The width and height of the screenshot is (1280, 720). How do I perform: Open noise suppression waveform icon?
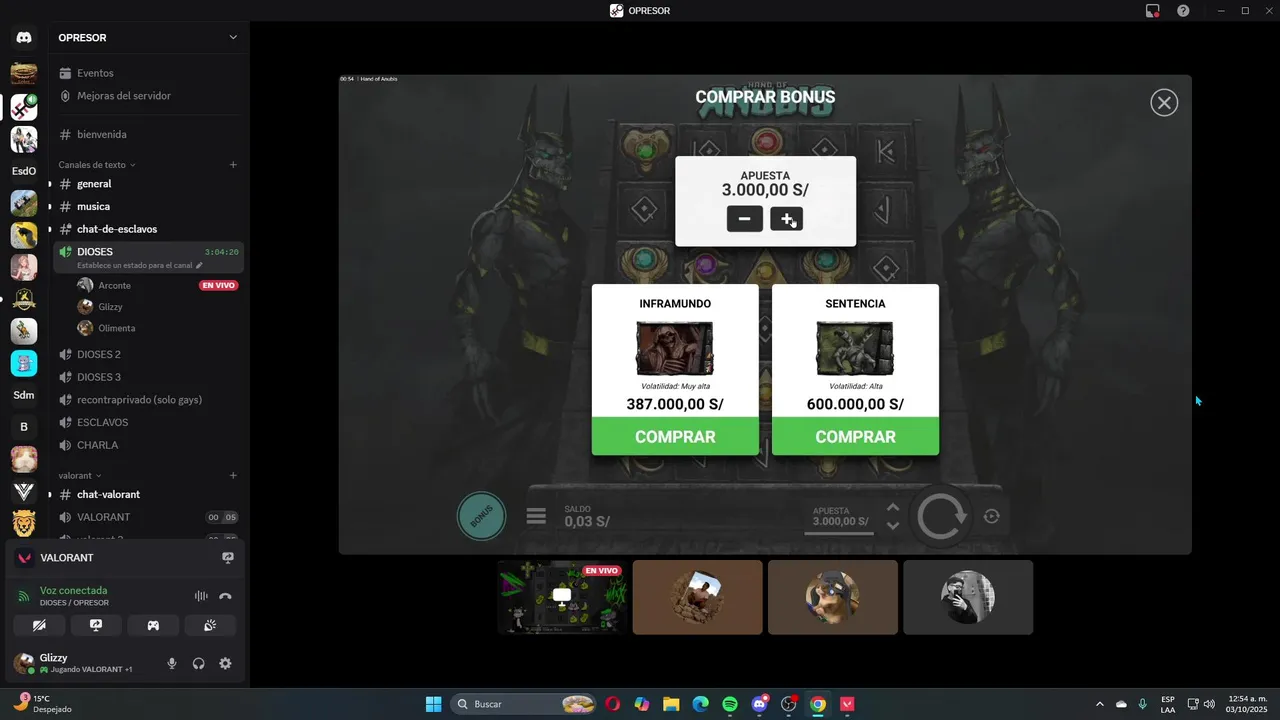click(x=201, y=596)
